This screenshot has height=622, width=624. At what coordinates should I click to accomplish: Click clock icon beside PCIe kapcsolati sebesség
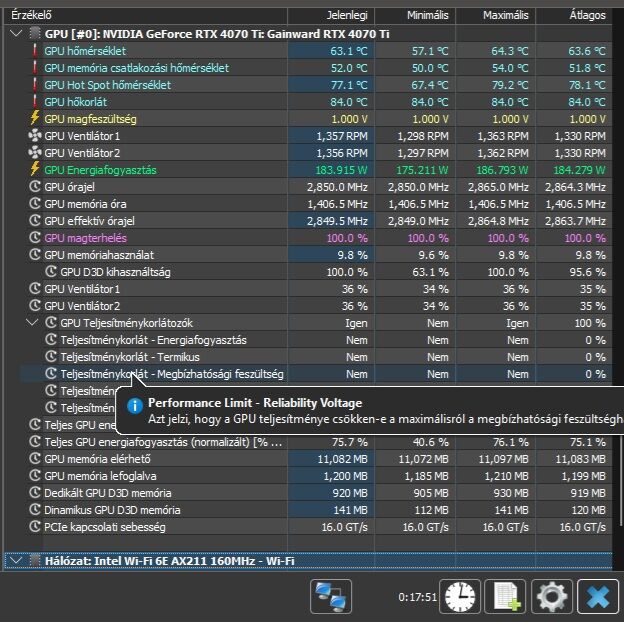pyautogui.click(x=35, y=527)
